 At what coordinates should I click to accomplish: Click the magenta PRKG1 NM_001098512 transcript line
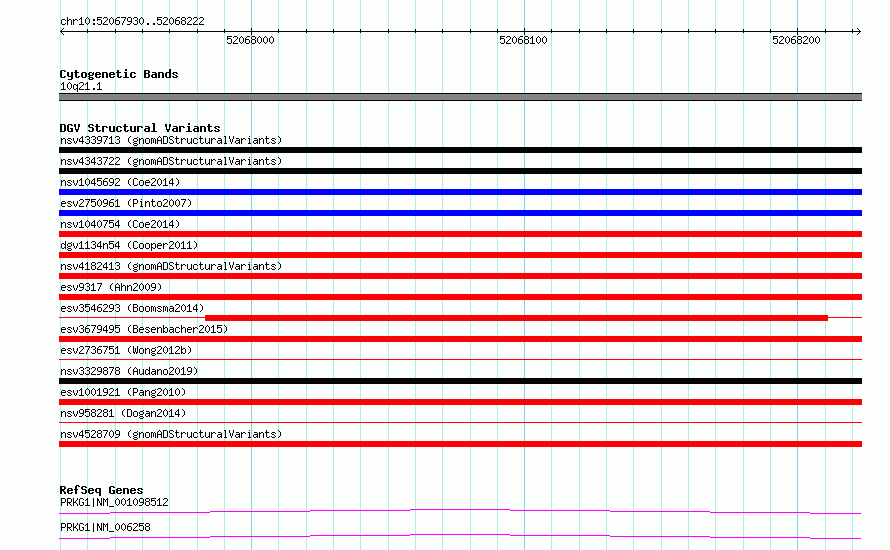point(460,511)
